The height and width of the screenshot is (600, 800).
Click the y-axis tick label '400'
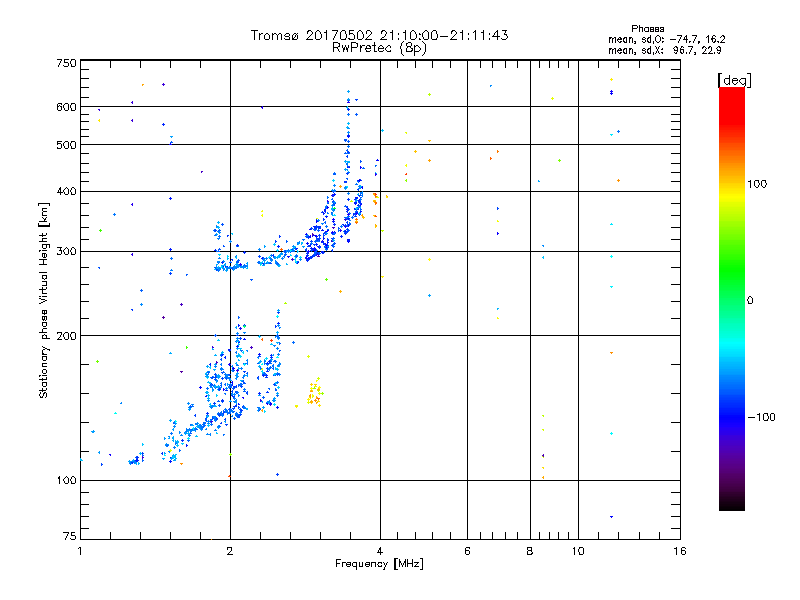66,192
